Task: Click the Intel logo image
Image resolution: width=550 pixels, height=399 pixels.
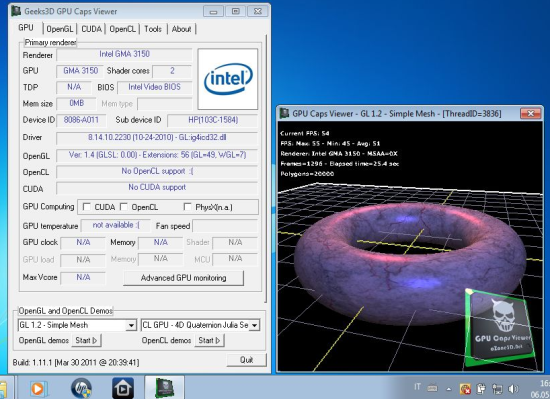Action: point(228,79)
